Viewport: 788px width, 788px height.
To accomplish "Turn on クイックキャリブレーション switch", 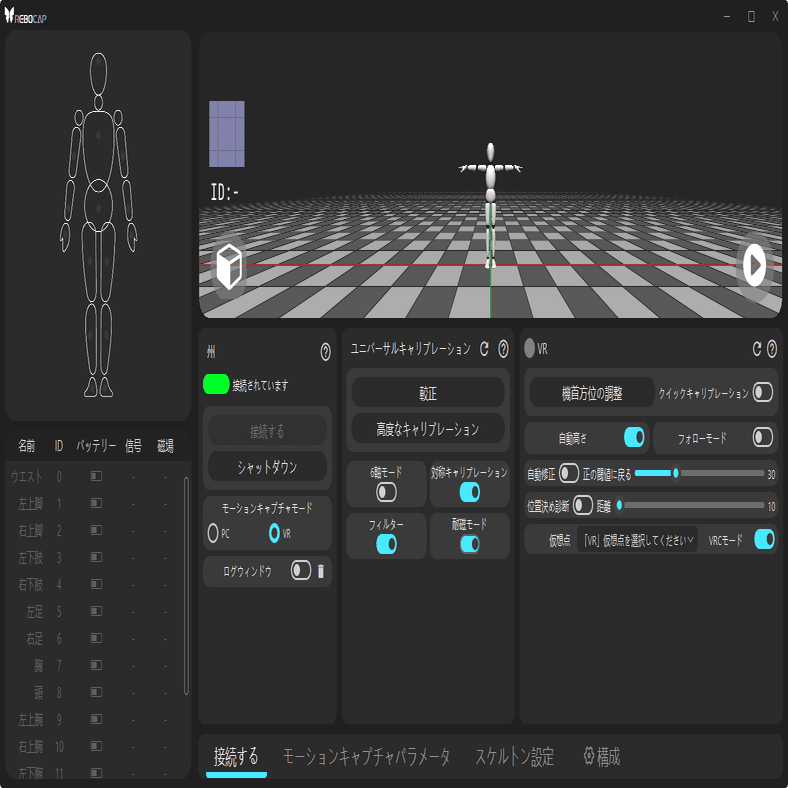I will point(763,393).
